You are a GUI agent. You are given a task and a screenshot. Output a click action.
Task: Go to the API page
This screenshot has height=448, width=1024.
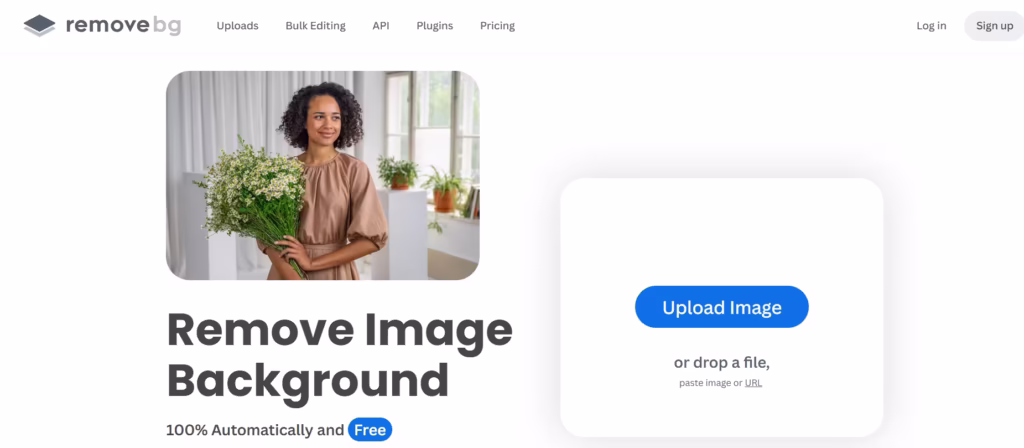[381, 26]
